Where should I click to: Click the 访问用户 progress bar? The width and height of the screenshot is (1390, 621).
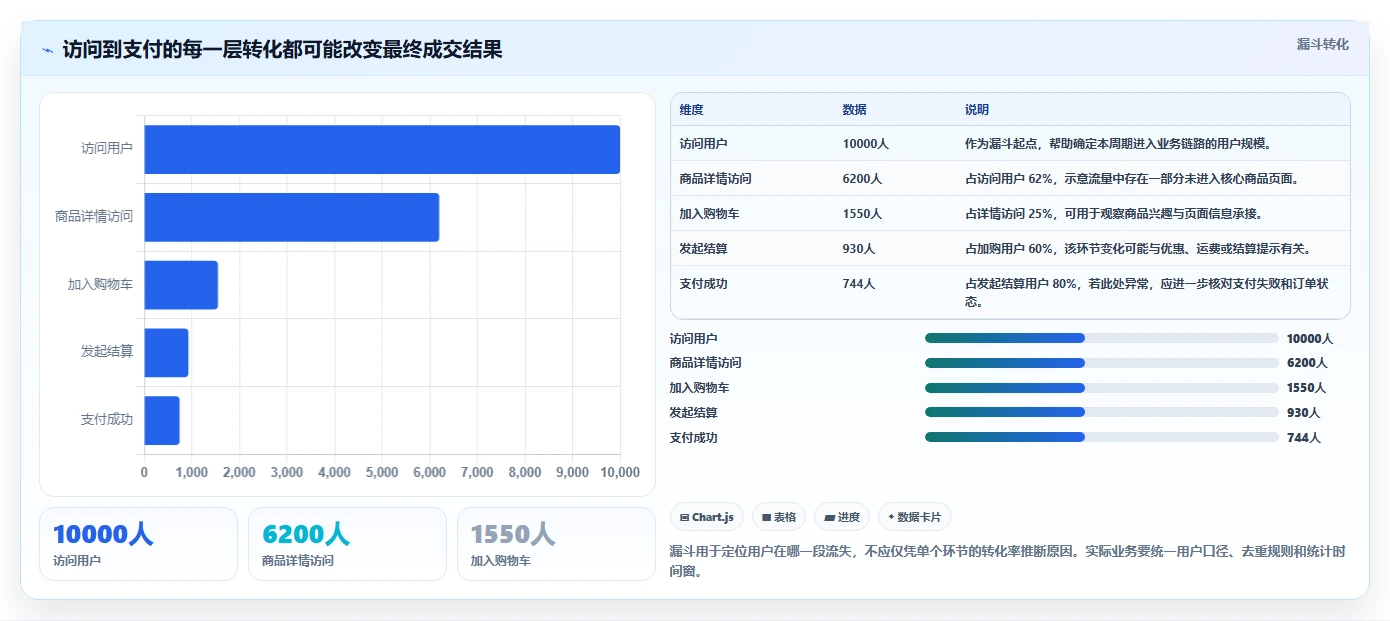[1102, 338]
